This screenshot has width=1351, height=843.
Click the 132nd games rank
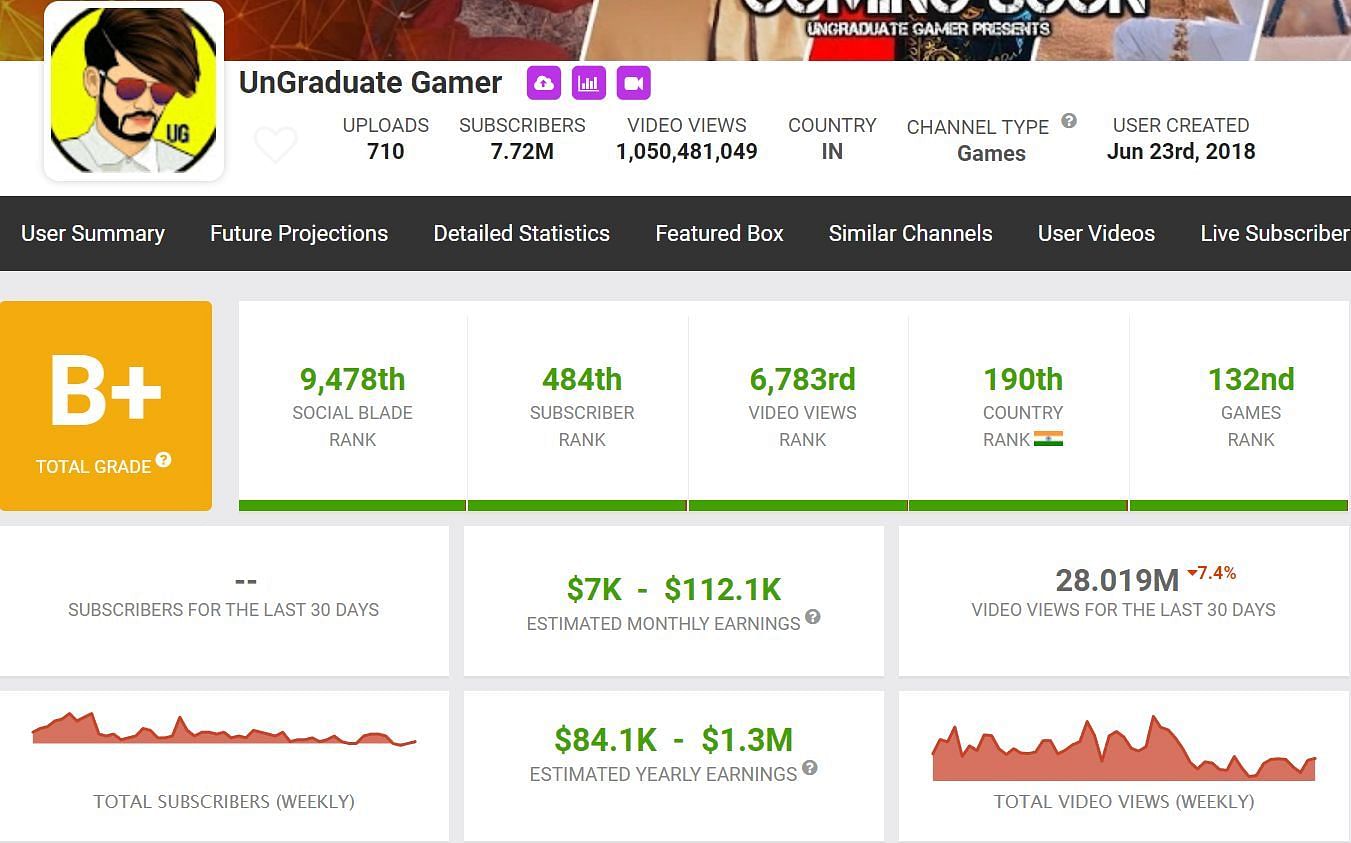pyautogui.click(x=1251, y=380)
